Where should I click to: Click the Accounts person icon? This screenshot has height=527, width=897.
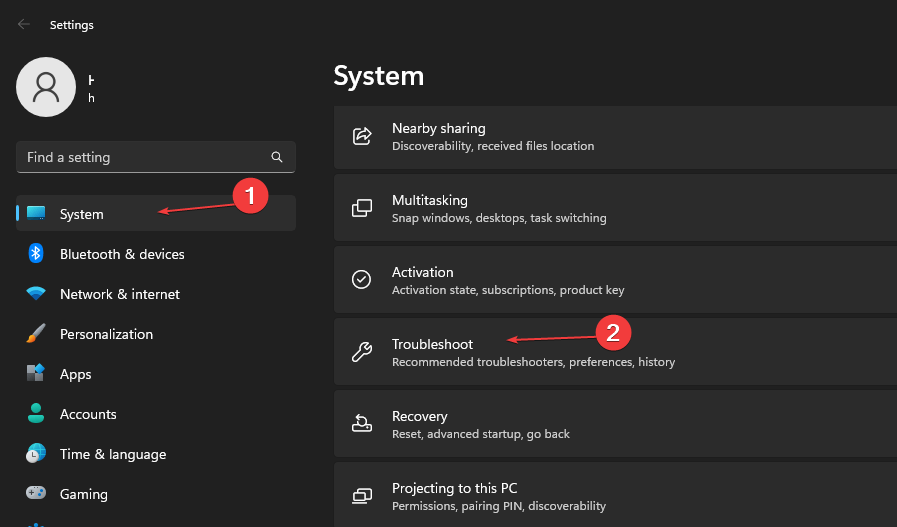point(36,414)
